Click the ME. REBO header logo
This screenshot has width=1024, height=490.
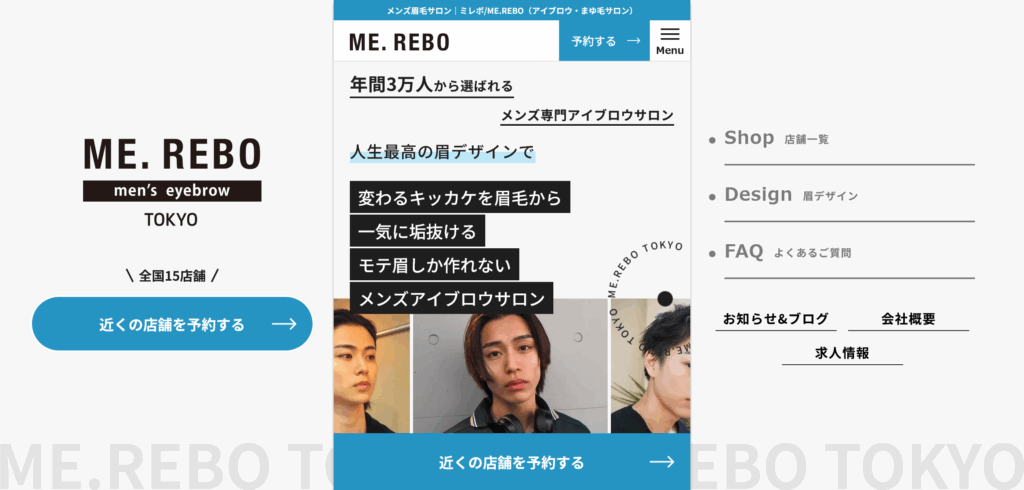[400, 42]
